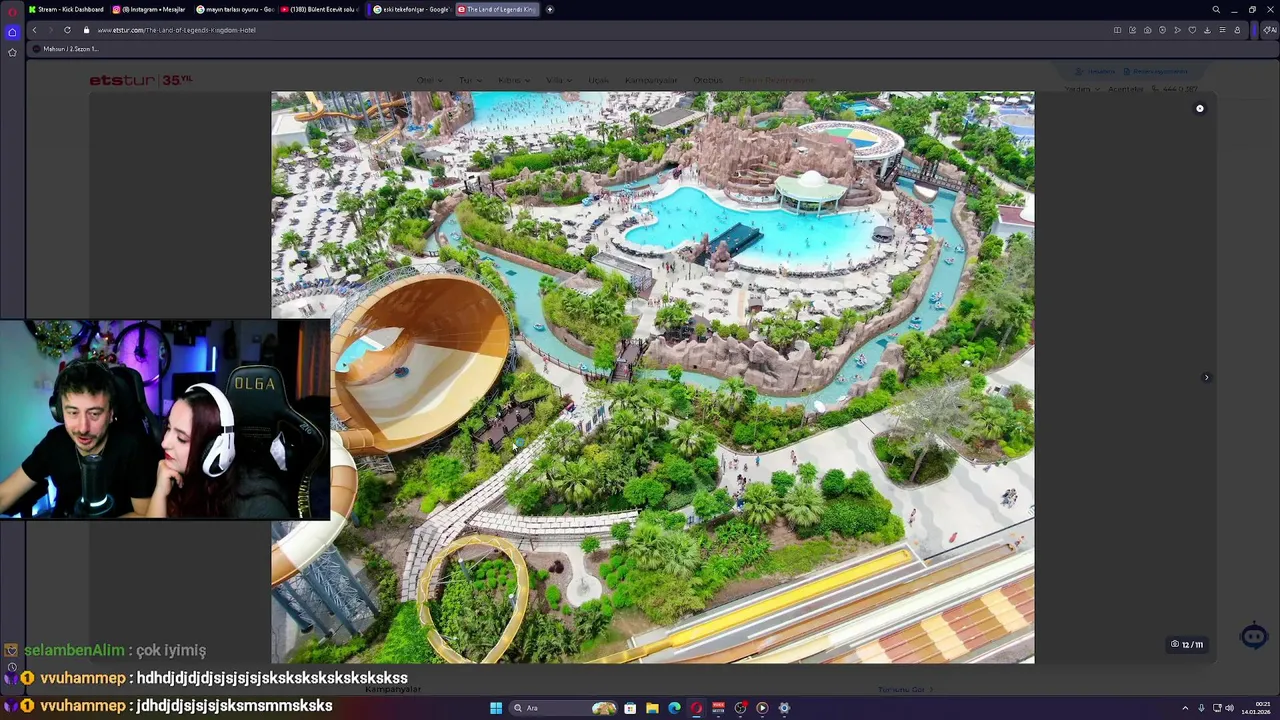The height and width of the screenshot is (720, 1280).
Task: Open the Otobüs menu link
Action: (708, 80)
